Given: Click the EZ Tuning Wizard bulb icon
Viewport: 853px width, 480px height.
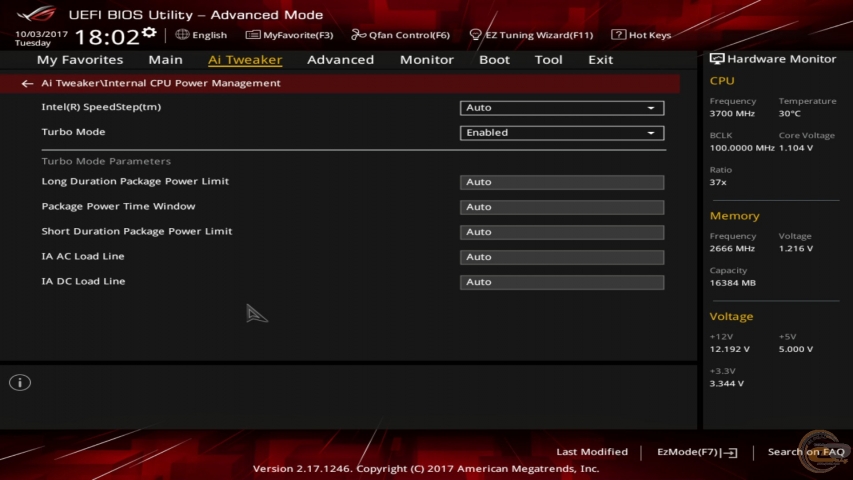Looking at the screenshot, I should pyautogui.click(x=475, y=35).
